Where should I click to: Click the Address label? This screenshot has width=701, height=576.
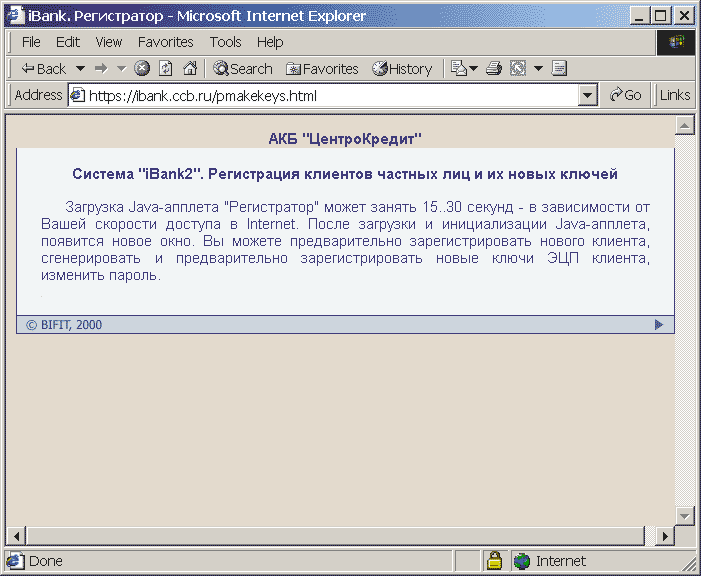pos(38,95)
